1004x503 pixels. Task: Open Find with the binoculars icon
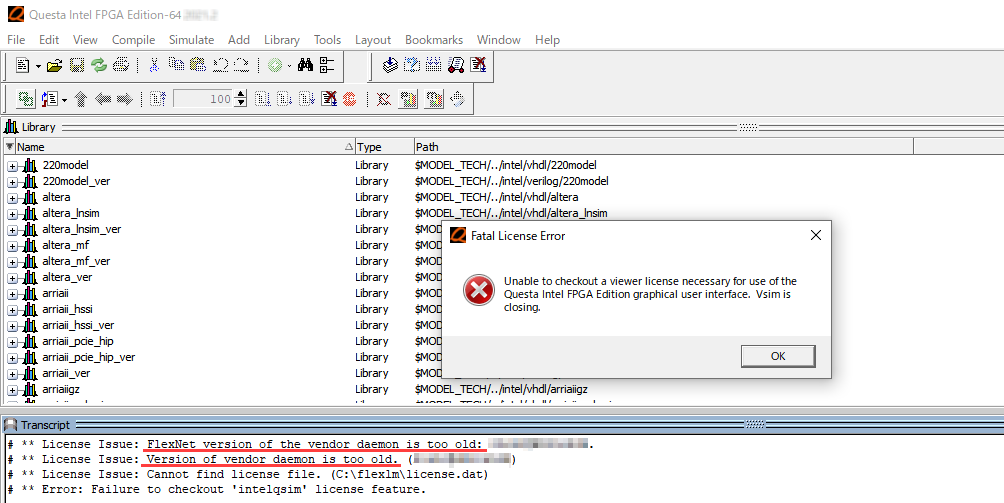[x=305, y=65]
